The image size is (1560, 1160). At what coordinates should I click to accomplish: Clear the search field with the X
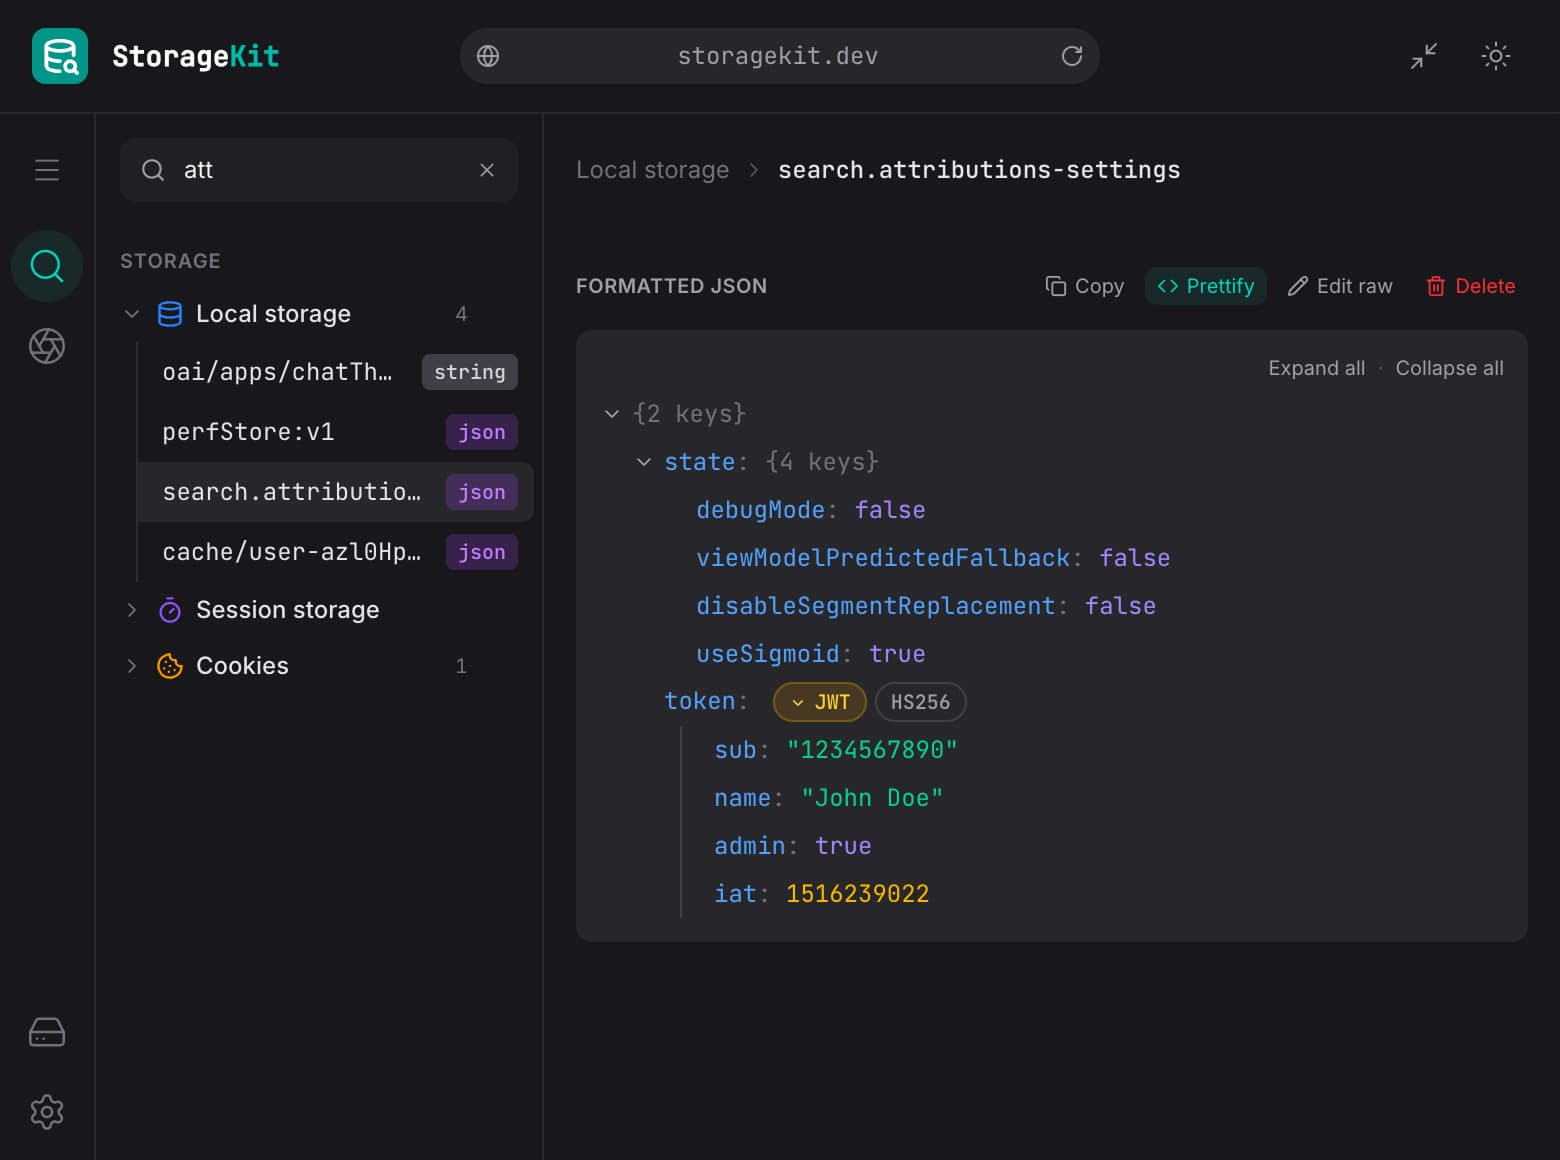[487, 170]
